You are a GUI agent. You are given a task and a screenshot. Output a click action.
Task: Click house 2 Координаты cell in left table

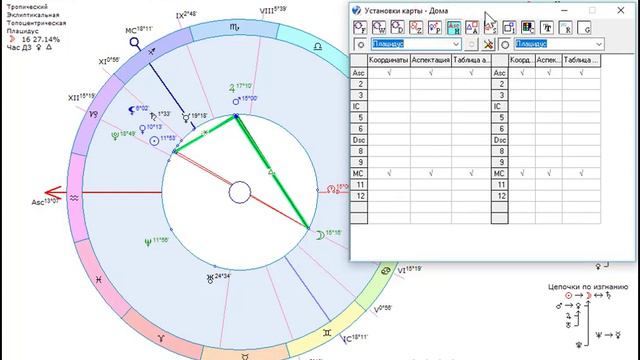point(389,84)
